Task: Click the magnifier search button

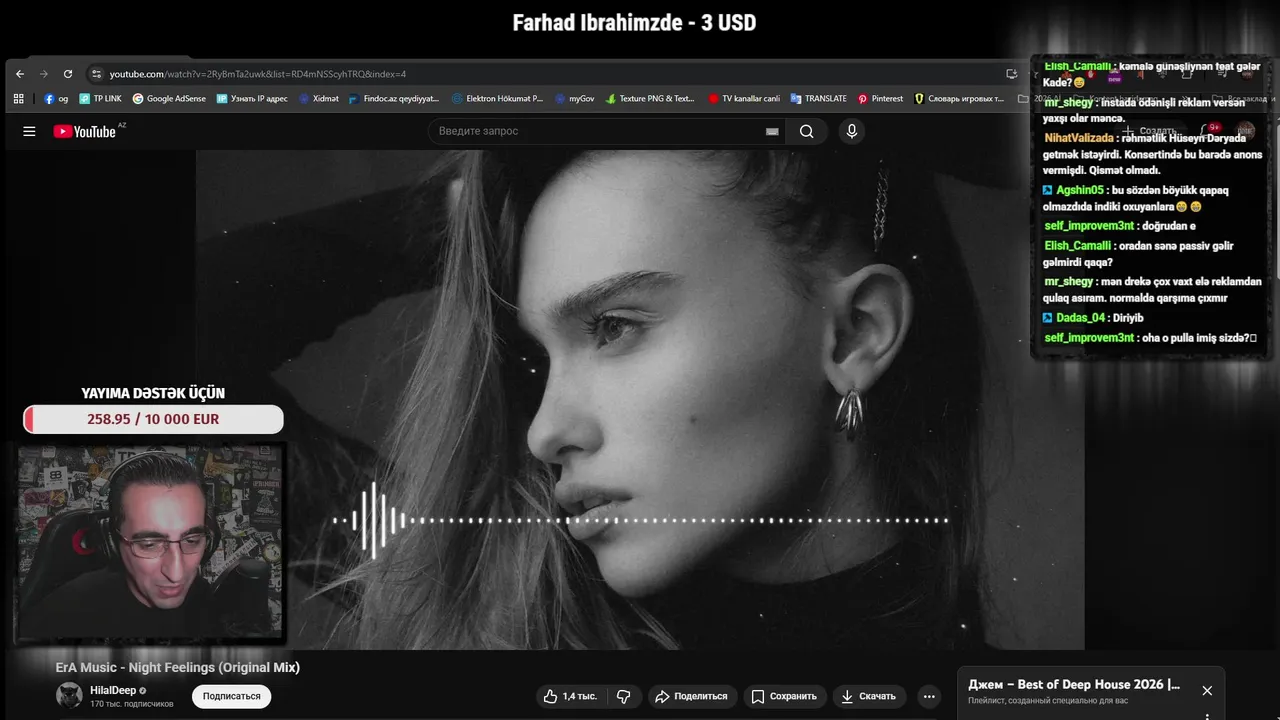Action: tap(806, 131)
